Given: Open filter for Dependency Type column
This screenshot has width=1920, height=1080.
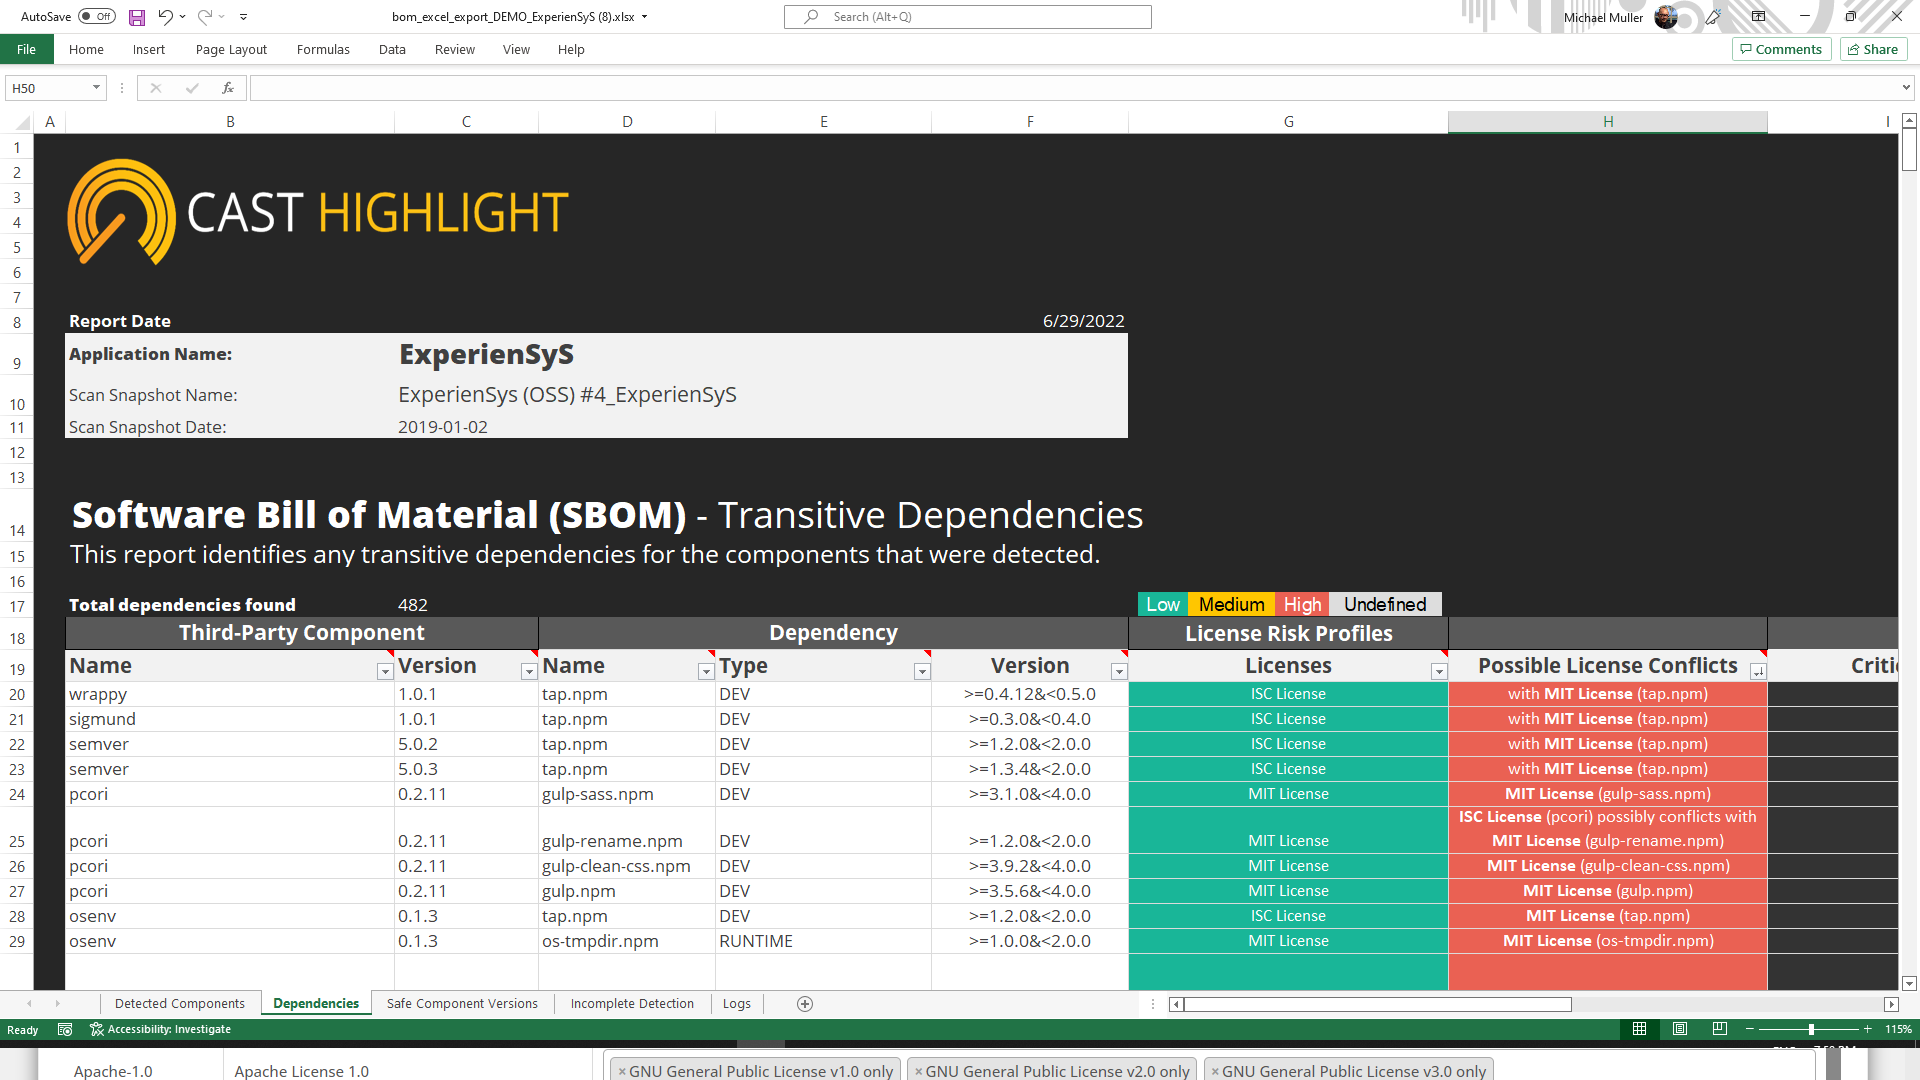Looking at the screenshot, I should tap(922, 672).
